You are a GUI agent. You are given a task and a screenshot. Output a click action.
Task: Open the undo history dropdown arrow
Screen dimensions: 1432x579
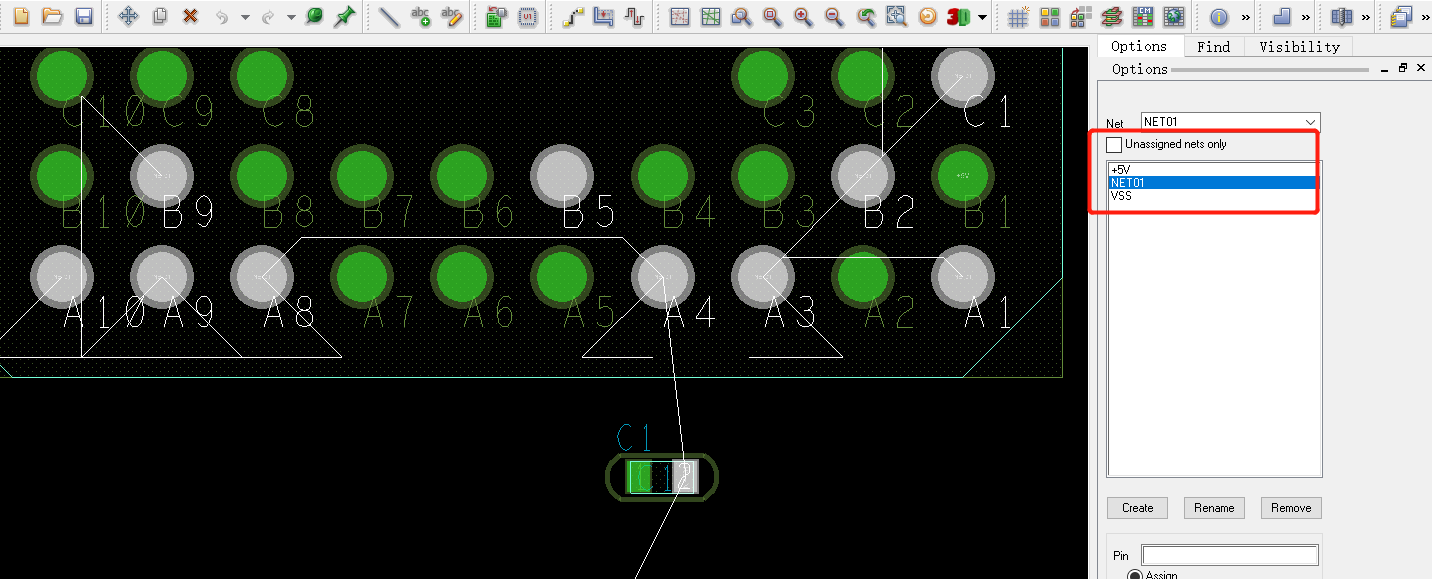tap(245, 17)
